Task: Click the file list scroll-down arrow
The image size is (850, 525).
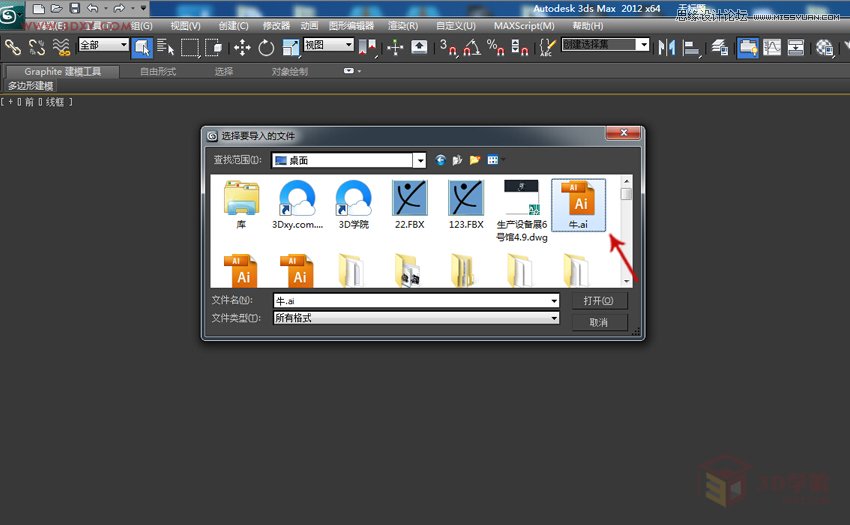Action: click(x=627, y=281)
